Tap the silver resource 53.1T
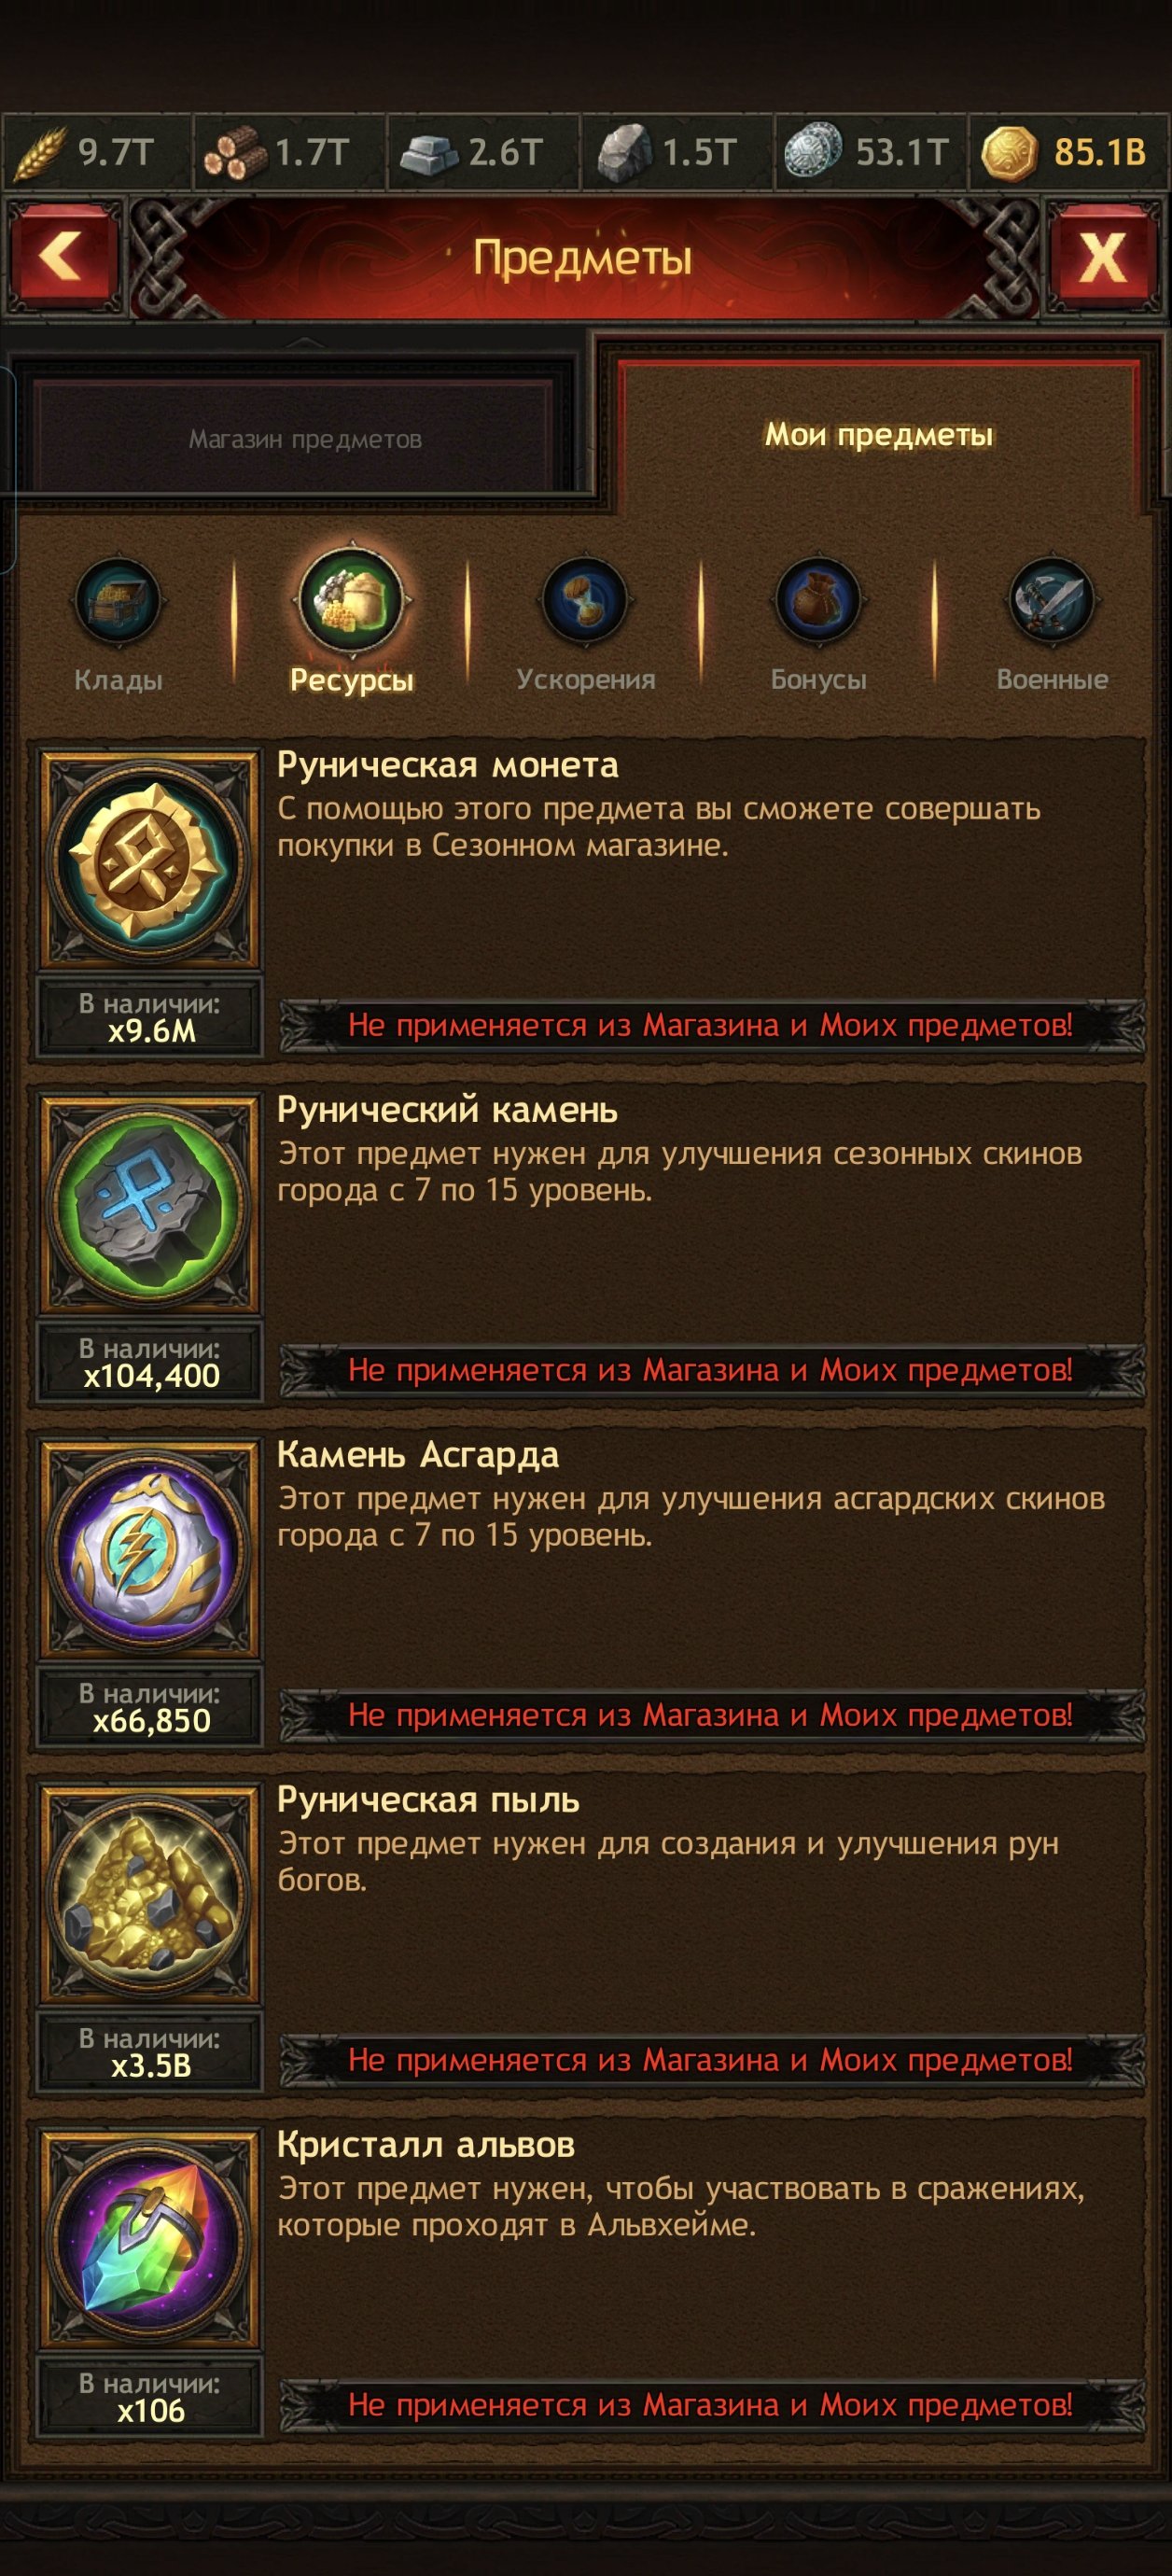Screen dimensions: 1172x2576 click(x=871, y=152)
